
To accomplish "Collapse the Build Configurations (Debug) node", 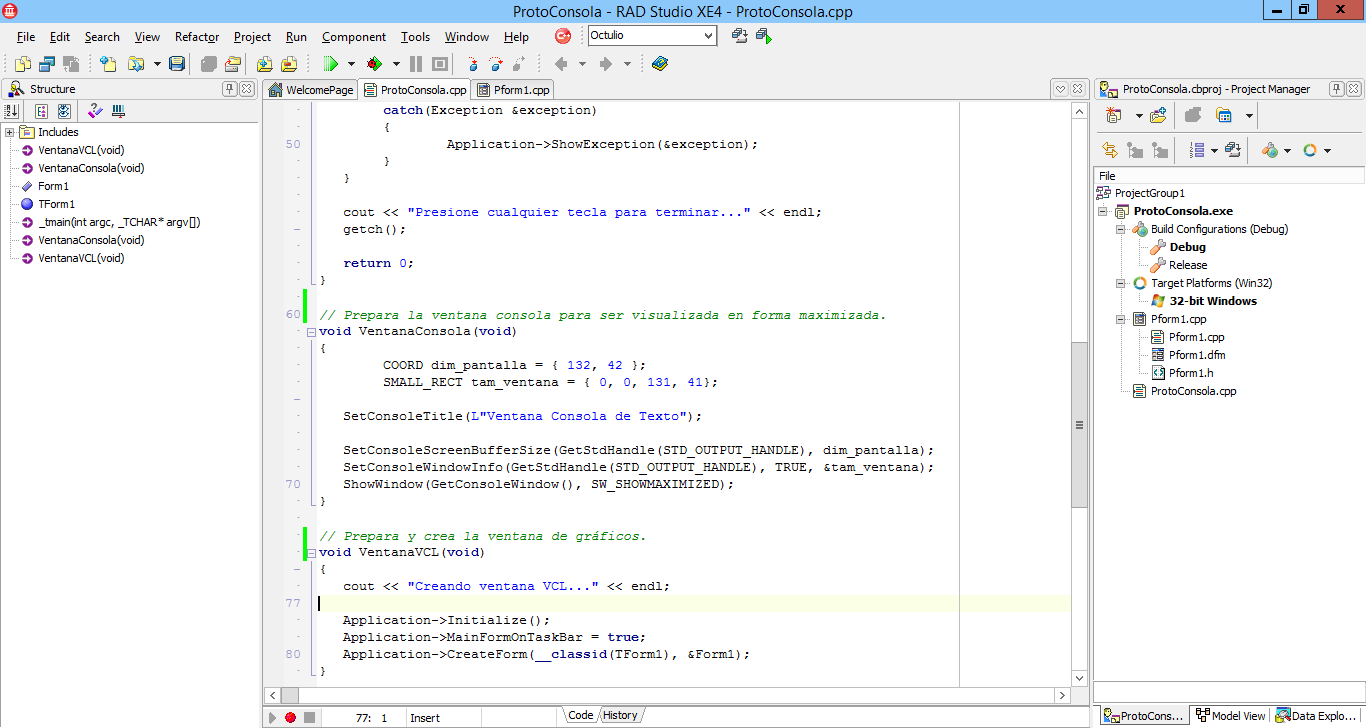I will (x=1123, y=229).
